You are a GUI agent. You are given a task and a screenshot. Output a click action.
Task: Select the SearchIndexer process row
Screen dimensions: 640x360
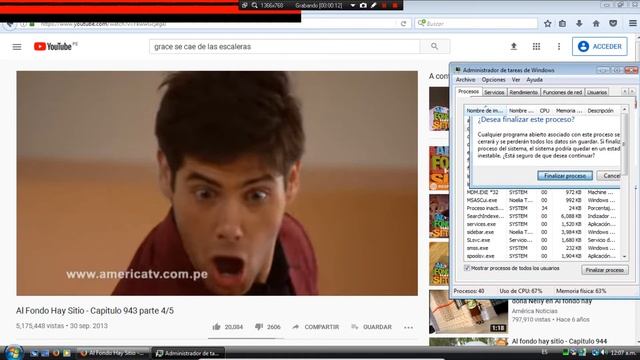[x=542, y=216]
